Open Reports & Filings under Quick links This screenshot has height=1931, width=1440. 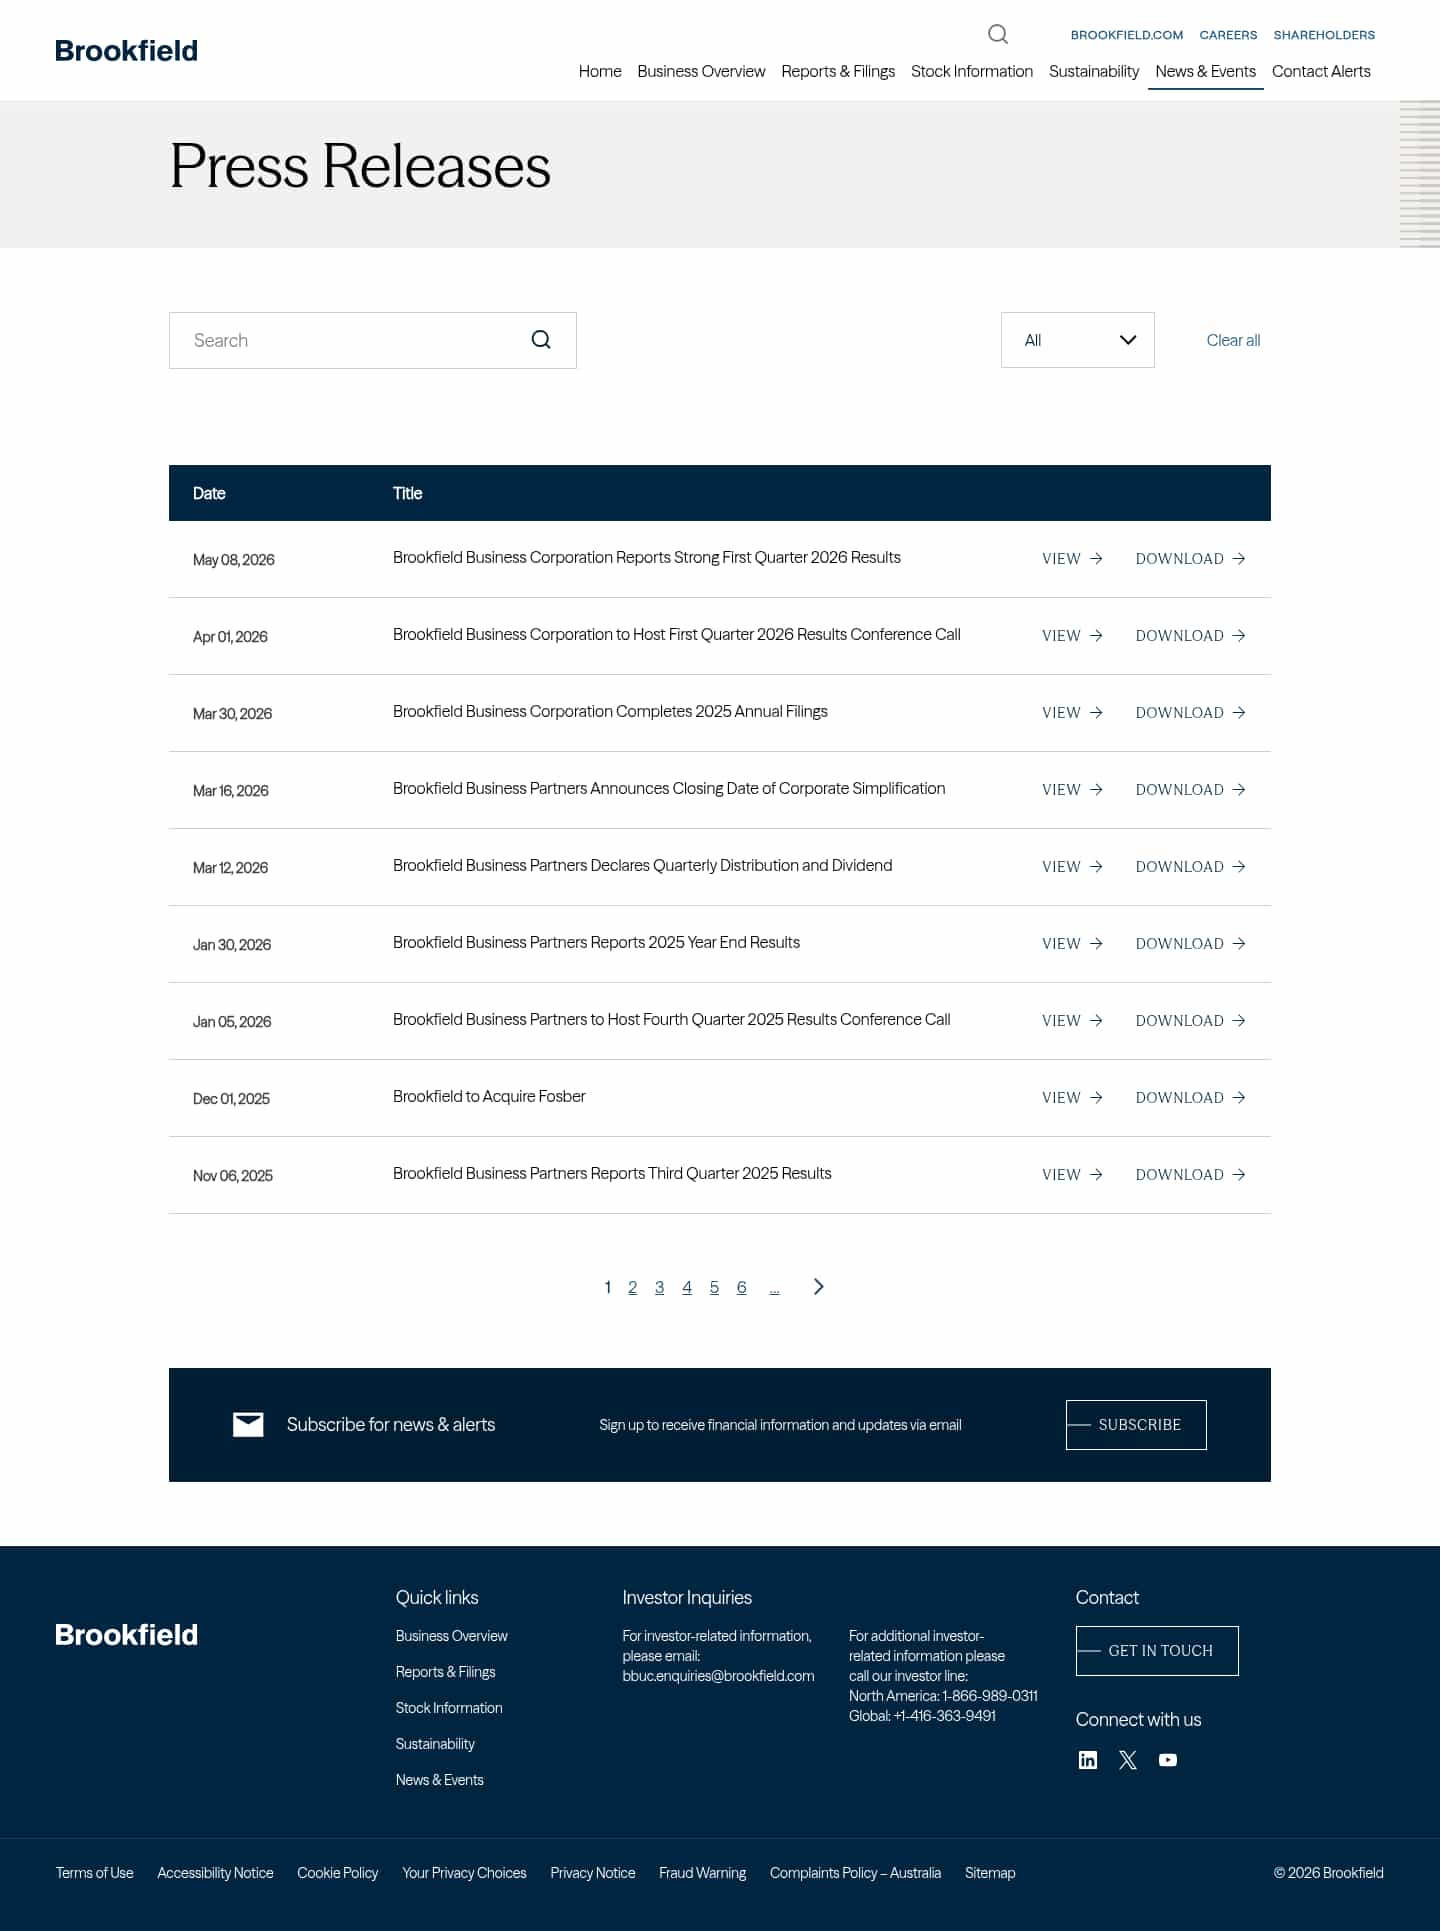pyautogui.click(x=445, y=1672)
